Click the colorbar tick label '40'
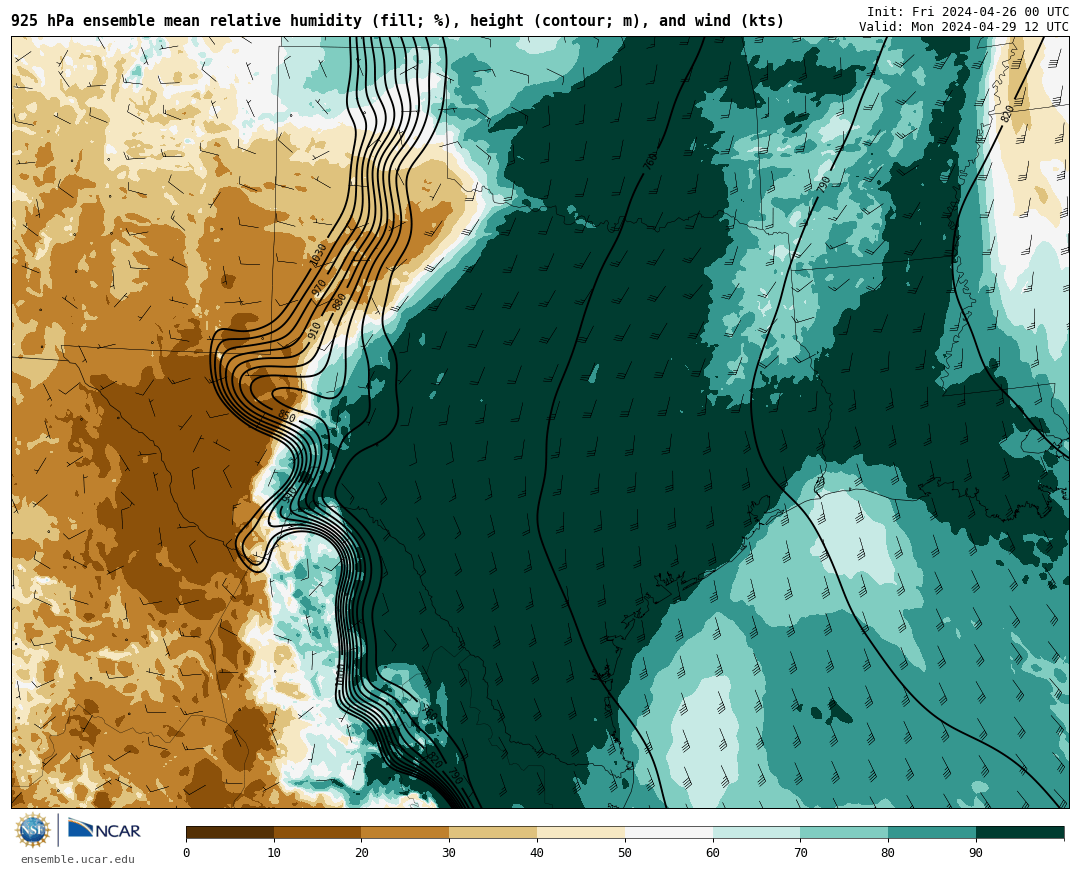 (537, 852)
